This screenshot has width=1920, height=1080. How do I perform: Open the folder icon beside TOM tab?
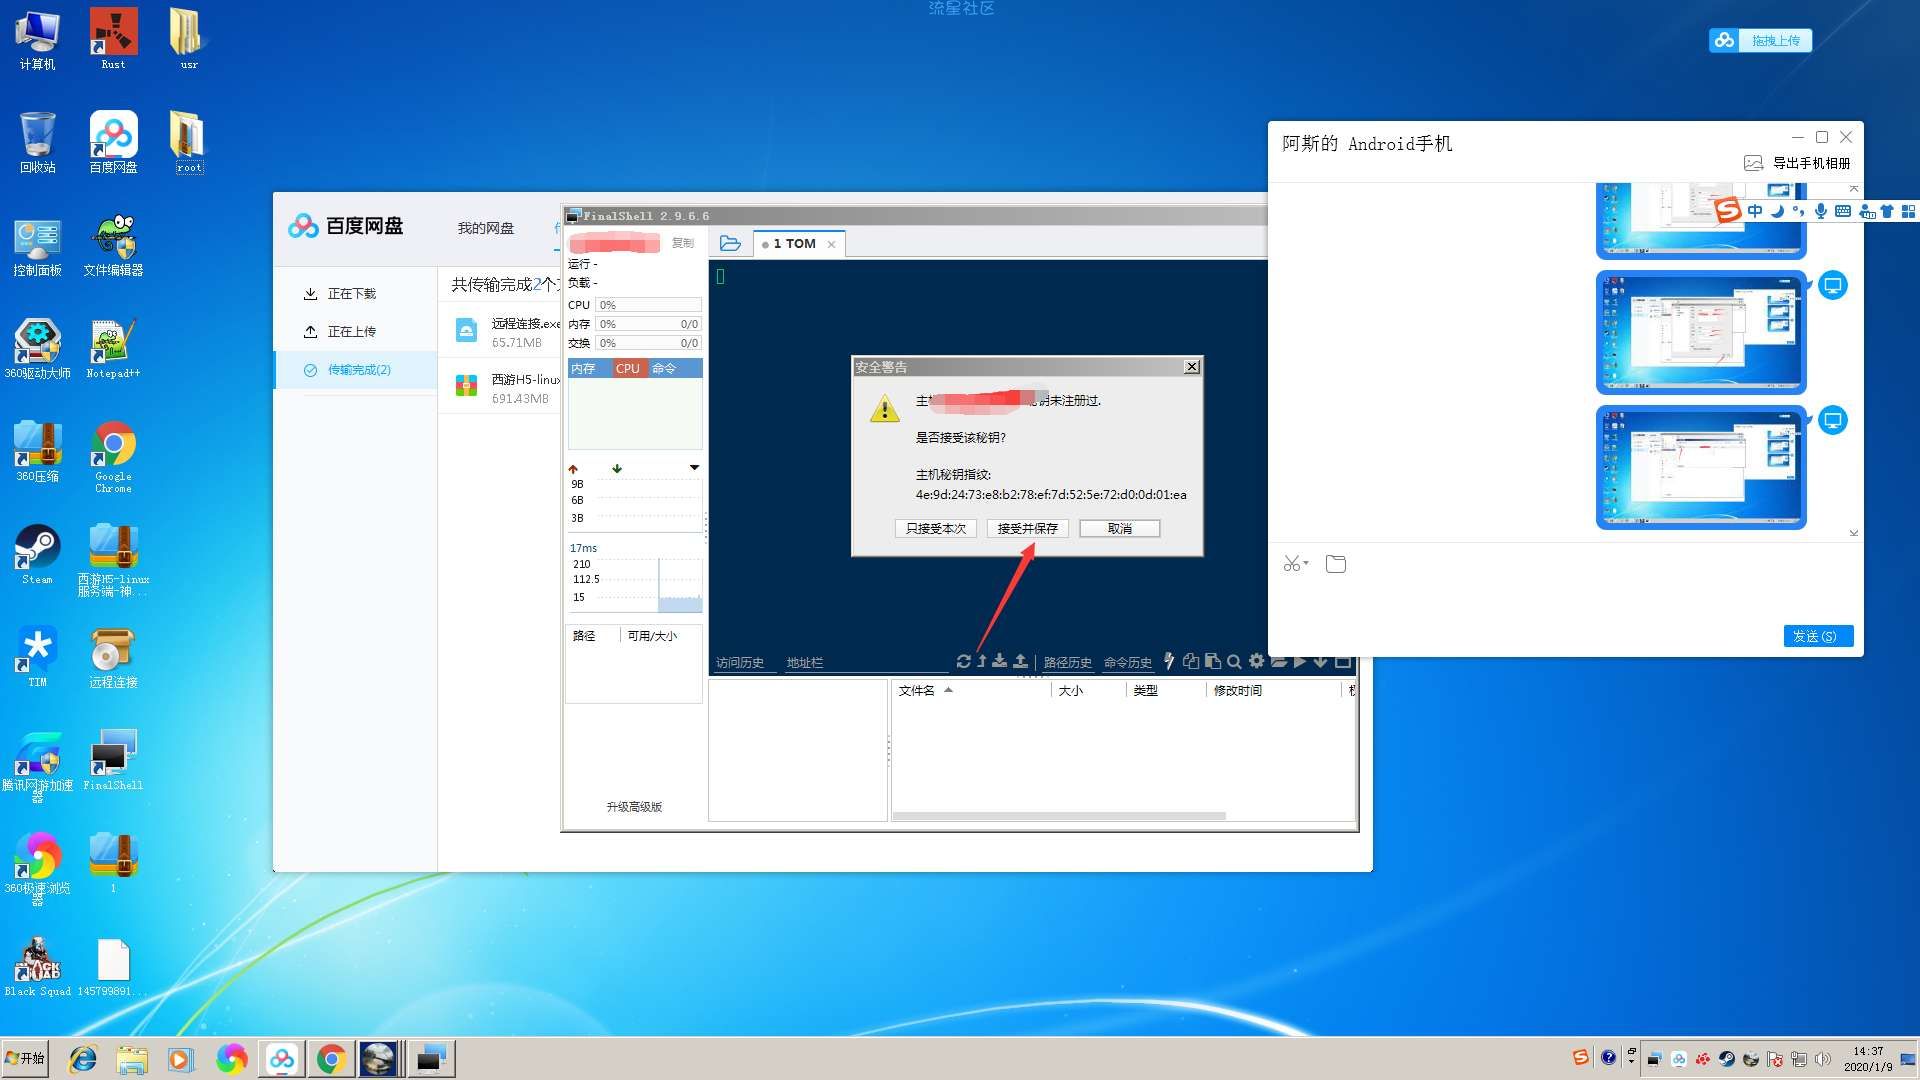(x=730, y=243)
